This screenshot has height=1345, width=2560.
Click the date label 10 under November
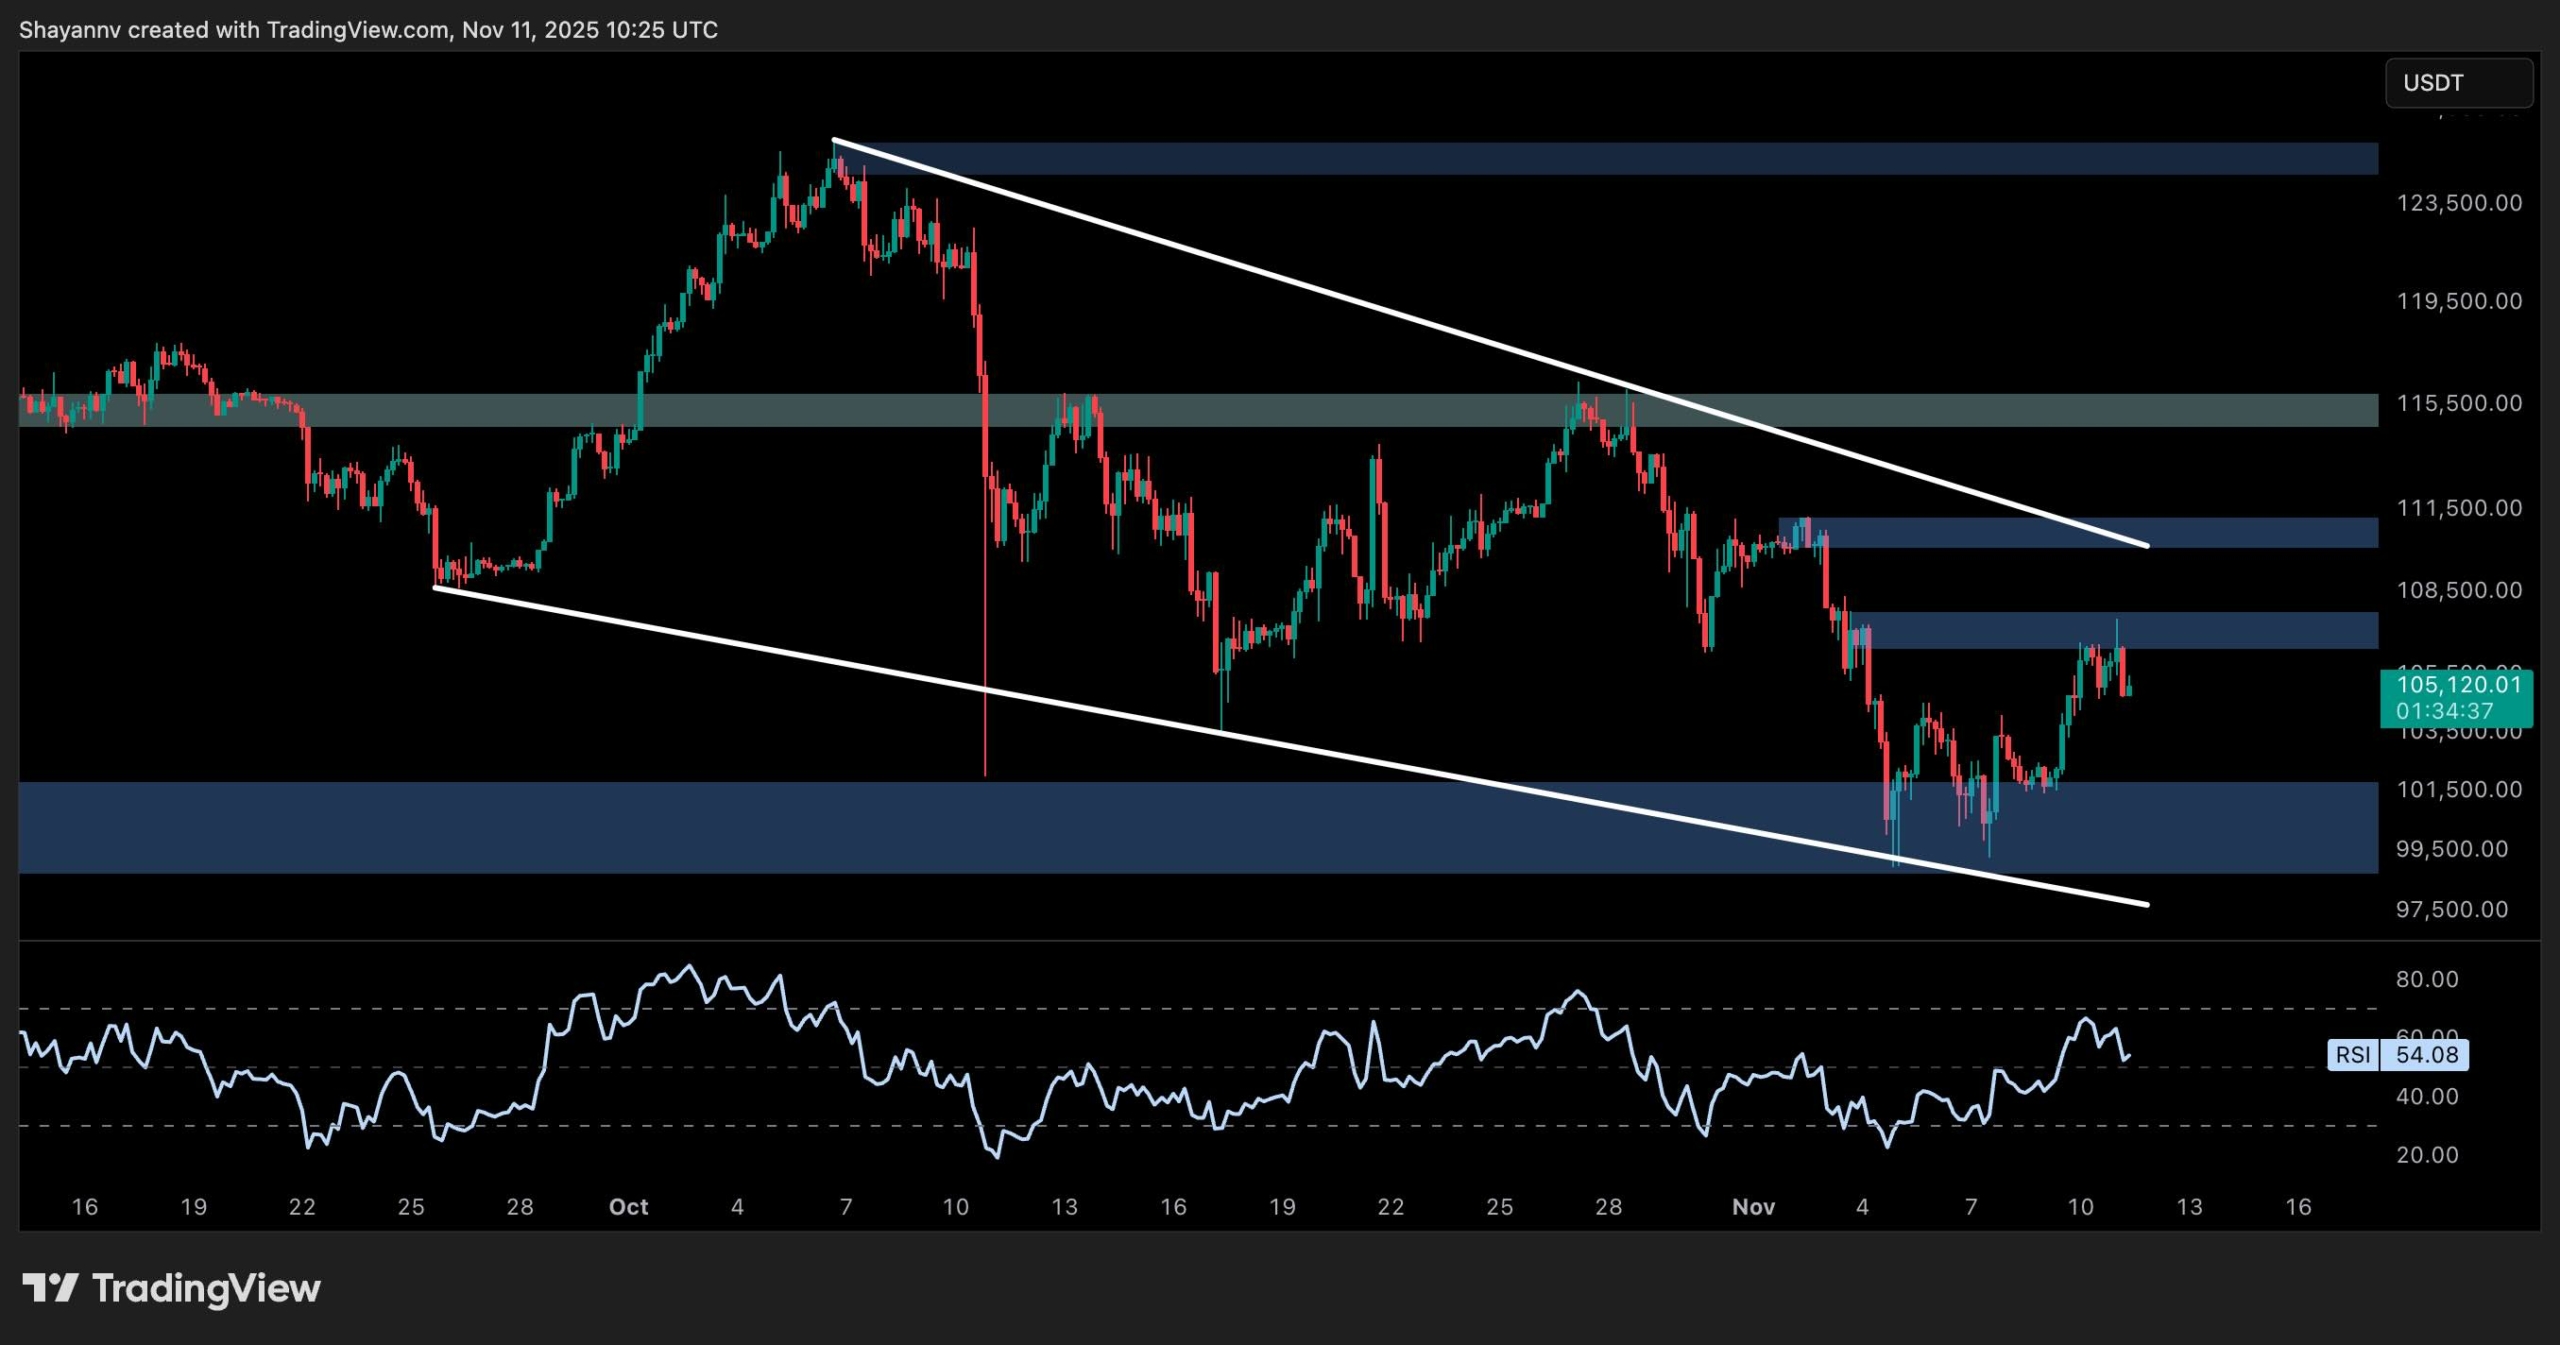(2080, 1207)
